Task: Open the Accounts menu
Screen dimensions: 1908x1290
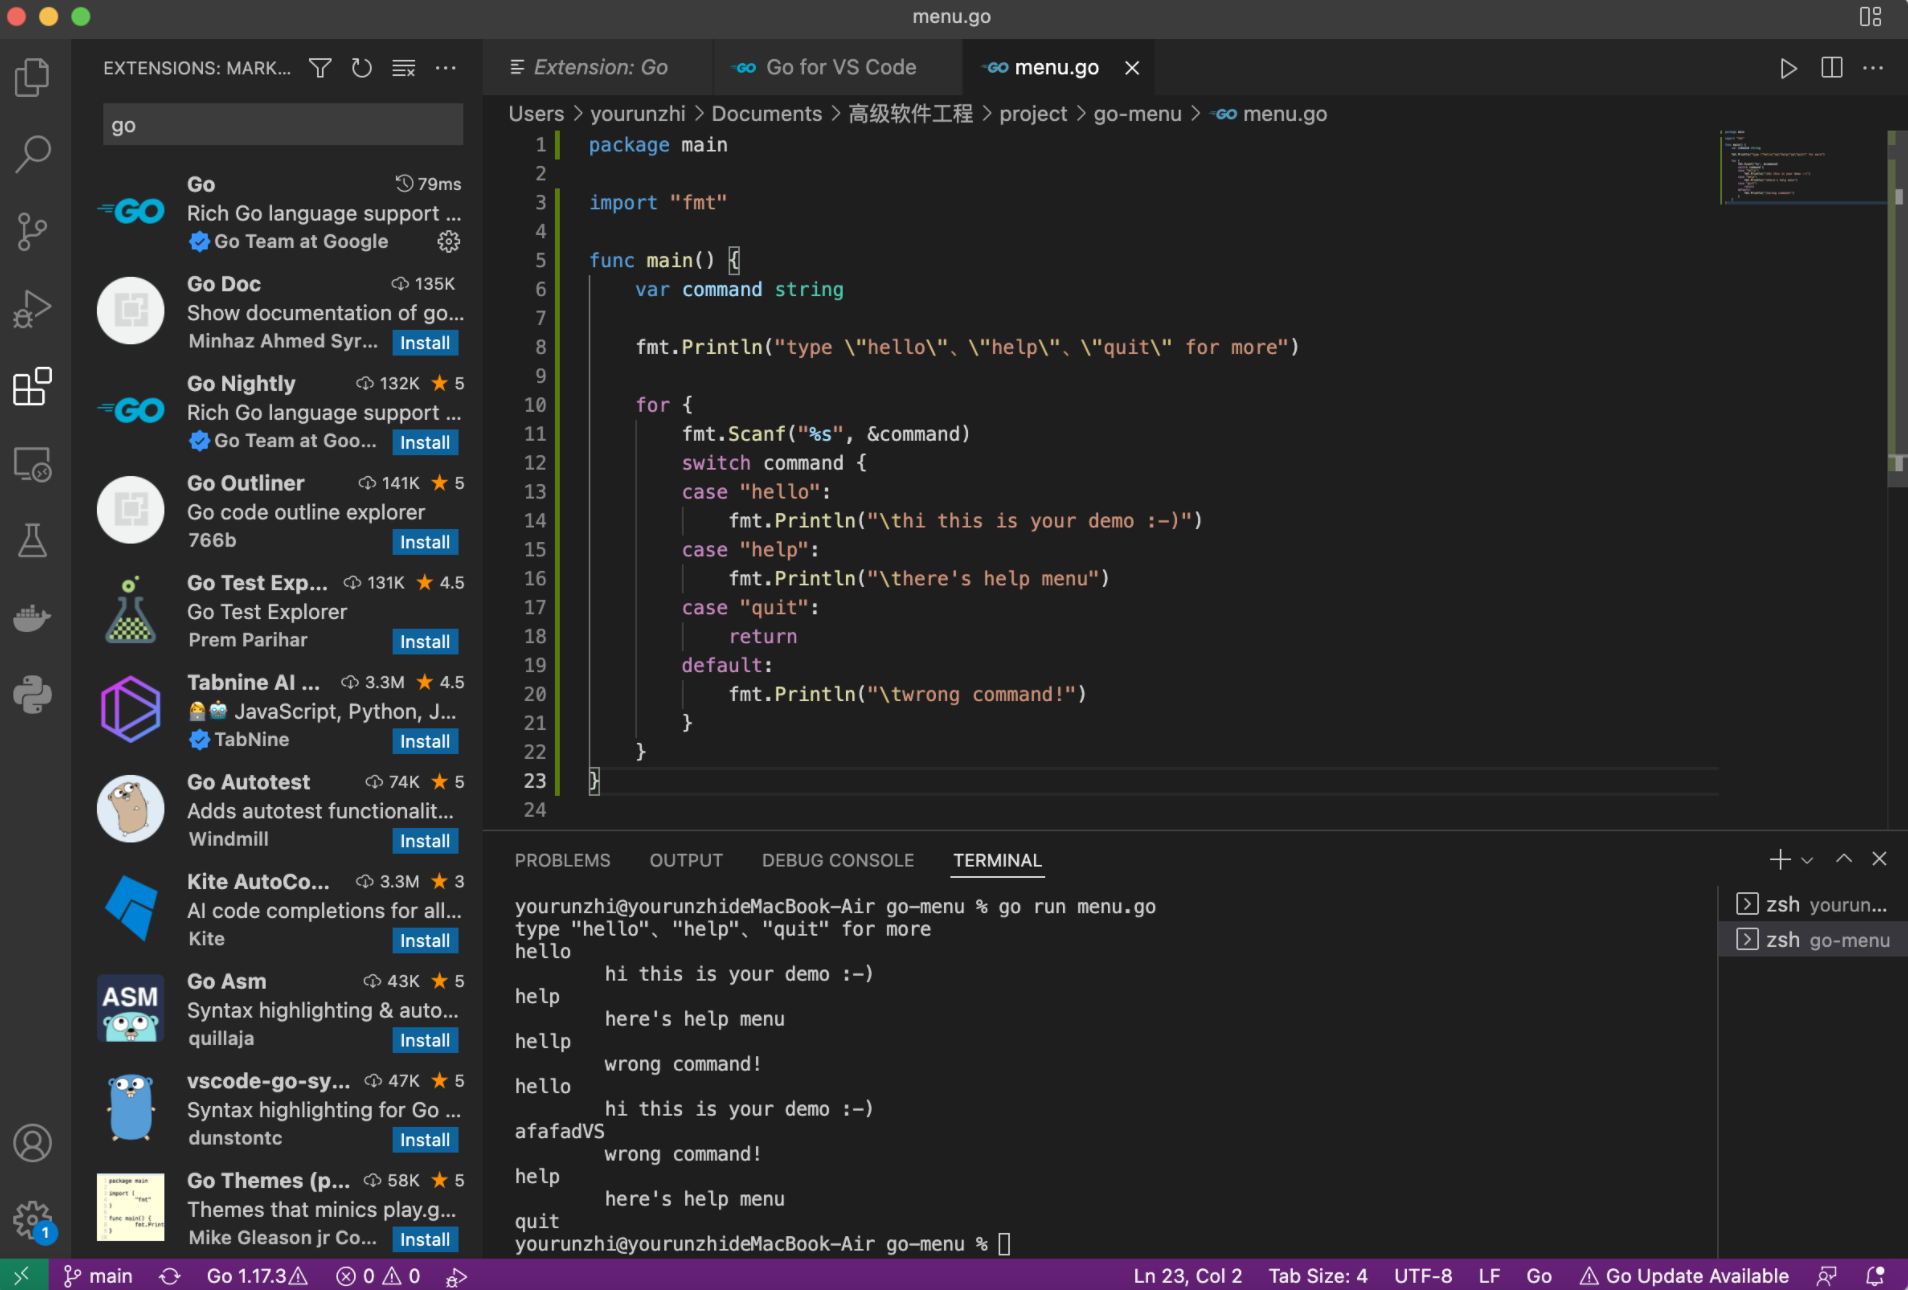Action: [33, 1143]
